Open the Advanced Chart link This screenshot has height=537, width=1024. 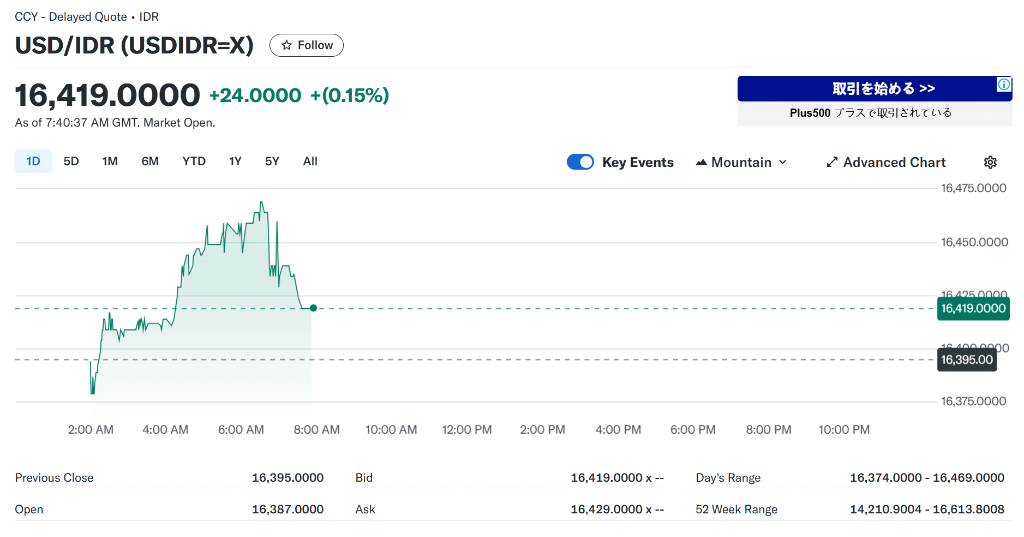click(x=886, y=162)
